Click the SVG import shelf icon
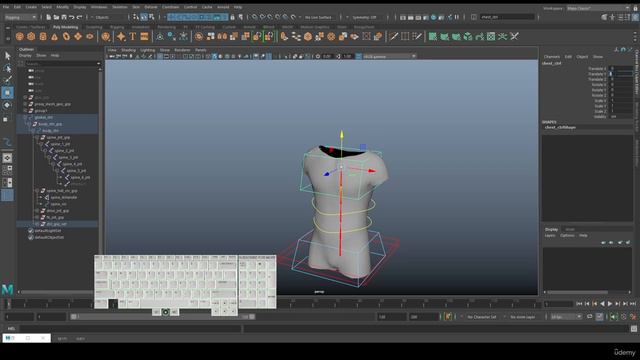 [x=144, y=37]
